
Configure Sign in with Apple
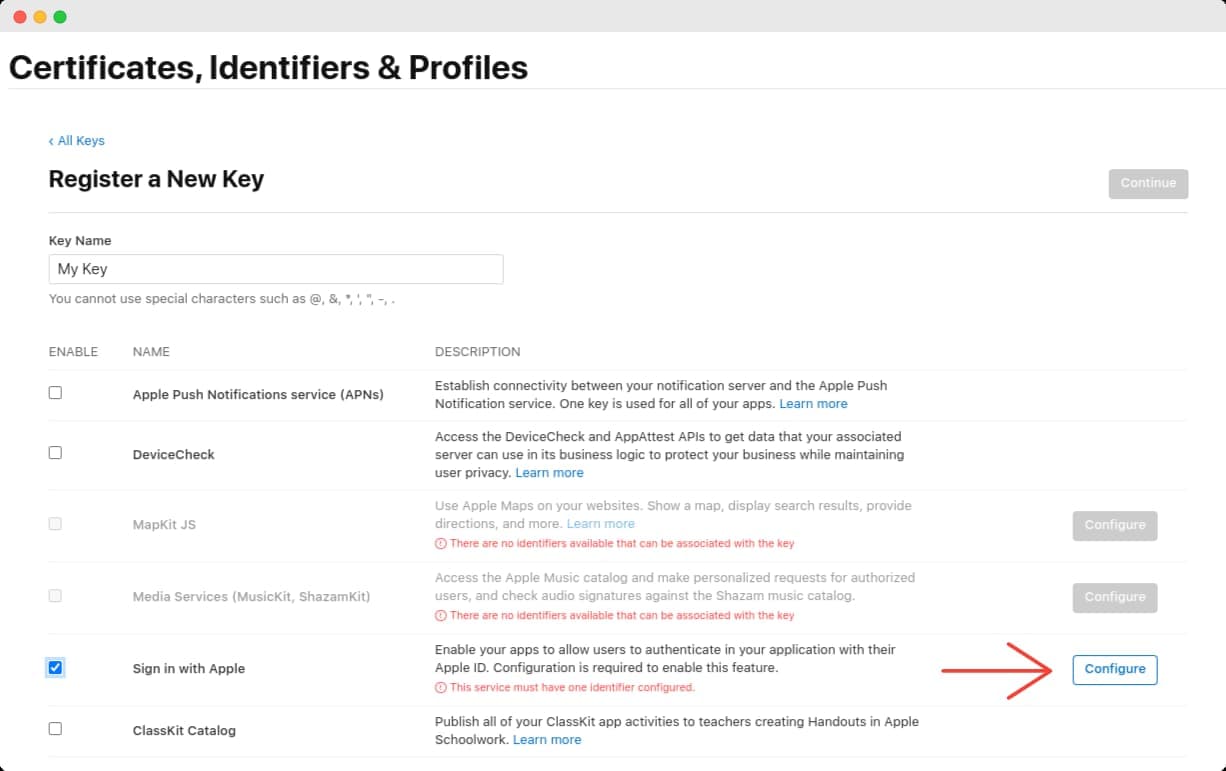click(1114, 669)
